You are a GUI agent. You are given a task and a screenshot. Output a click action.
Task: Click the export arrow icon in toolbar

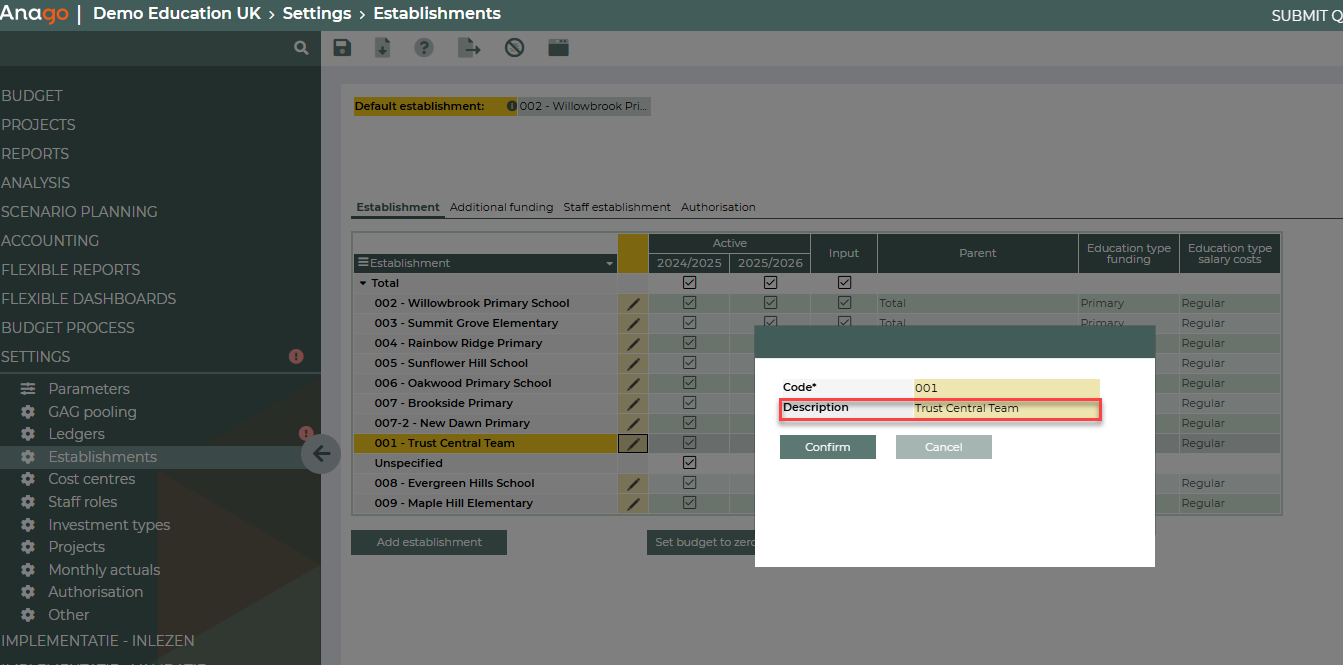point(469,48)
